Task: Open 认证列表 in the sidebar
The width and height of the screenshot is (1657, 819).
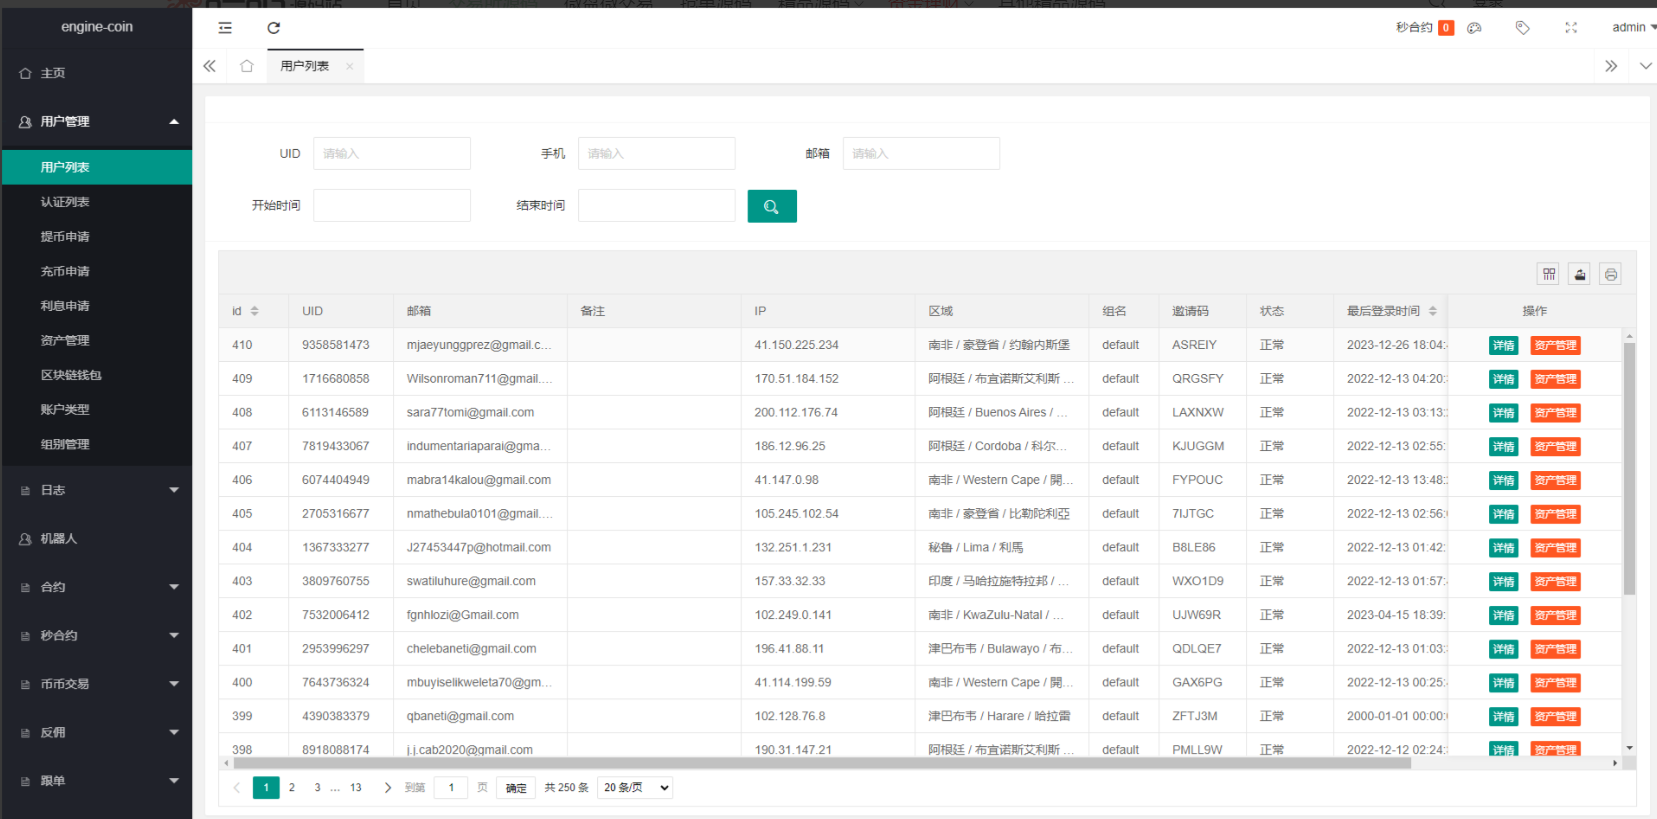Action: 65,202
